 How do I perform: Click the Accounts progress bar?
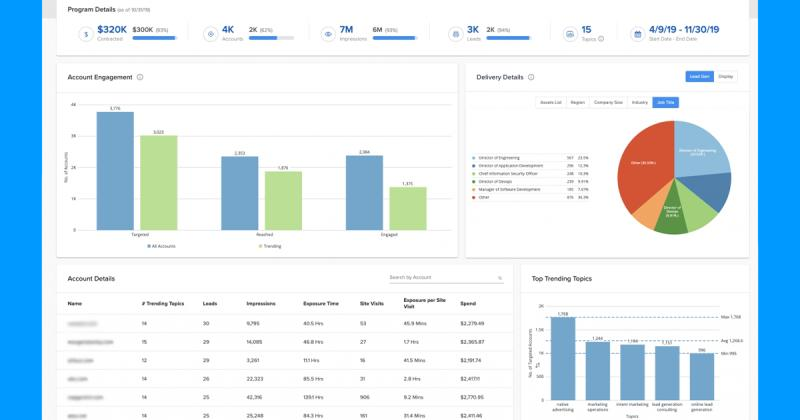[271, 38]
